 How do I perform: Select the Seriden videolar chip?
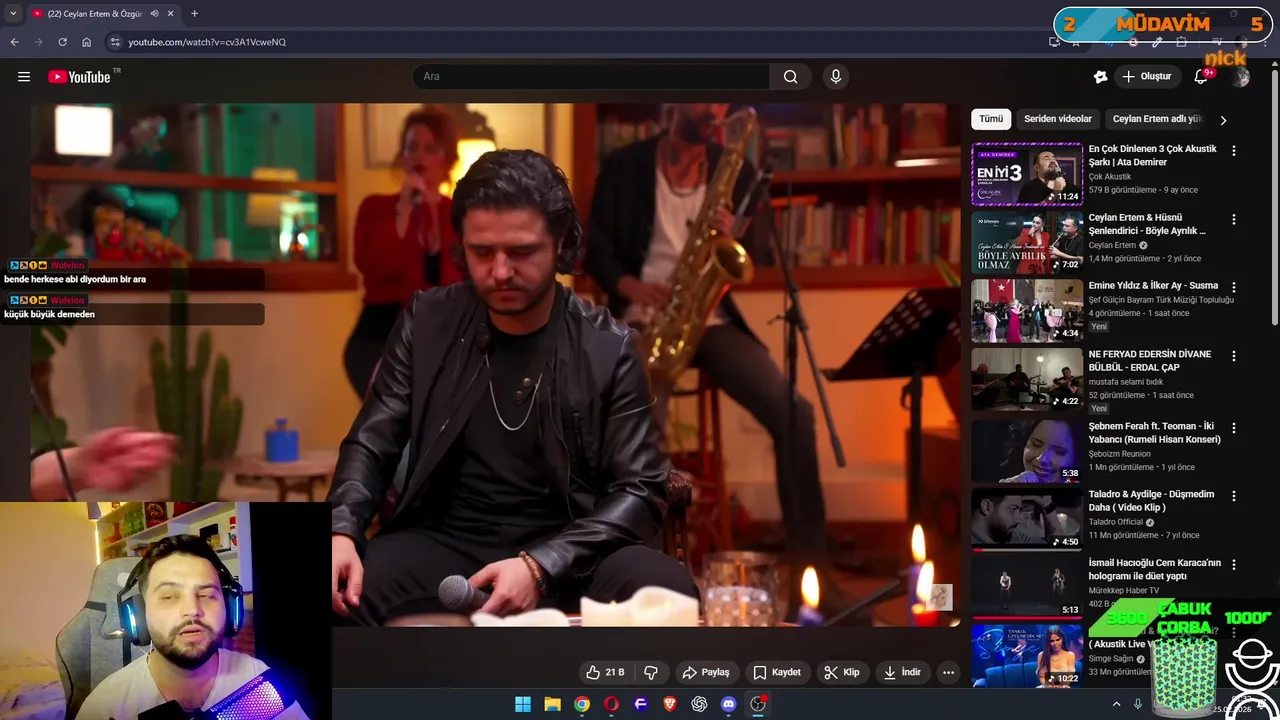pyautogui.click(x=1058, y=119)
